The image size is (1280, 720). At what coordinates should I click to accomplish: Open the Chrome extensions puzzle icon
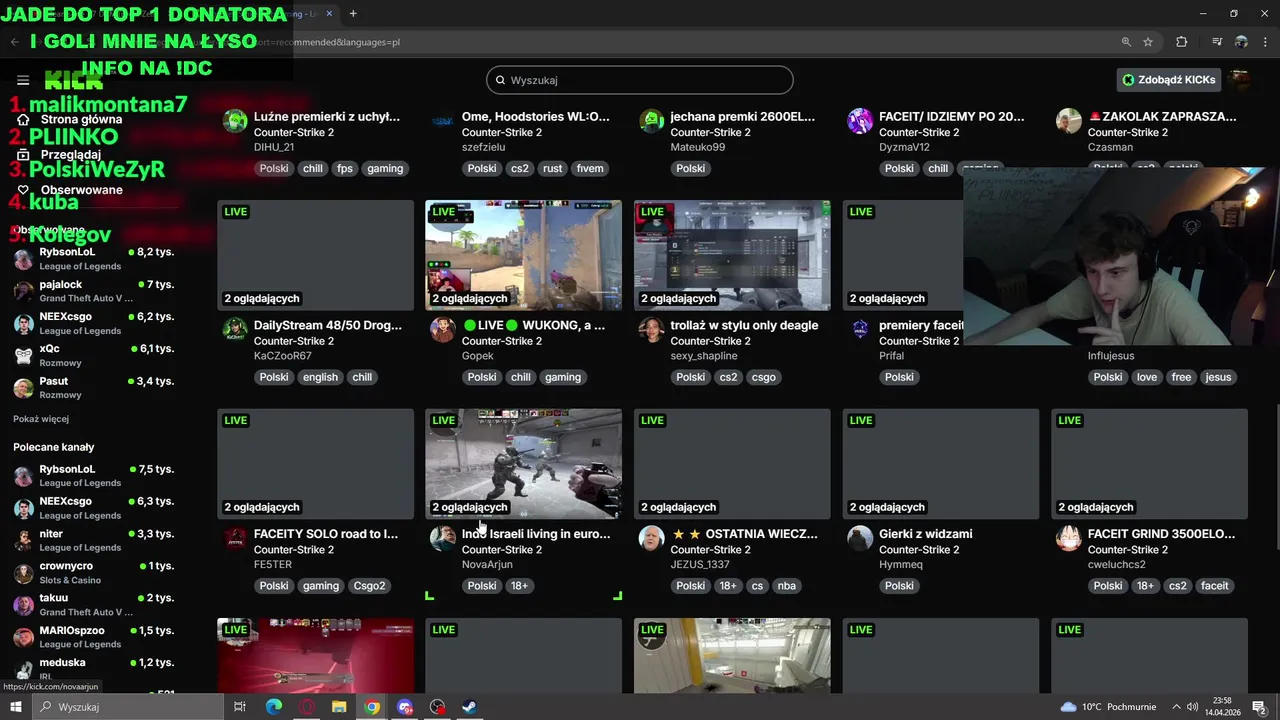click(x=1182, y=42)
